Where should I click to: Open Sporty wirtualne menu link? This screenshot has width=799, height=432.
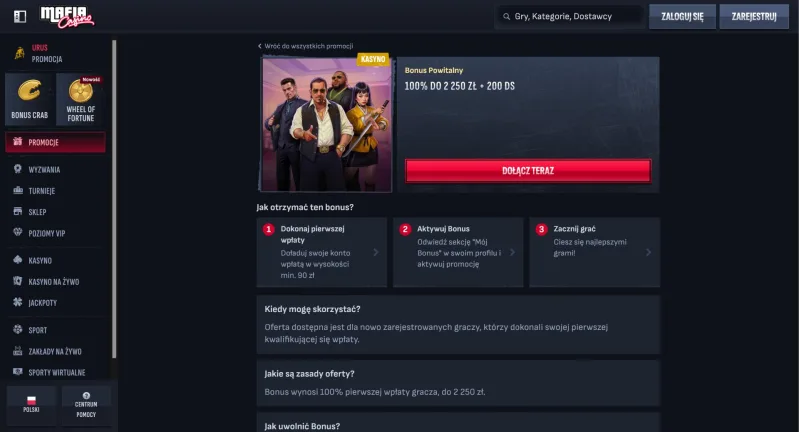pos(56,372)
